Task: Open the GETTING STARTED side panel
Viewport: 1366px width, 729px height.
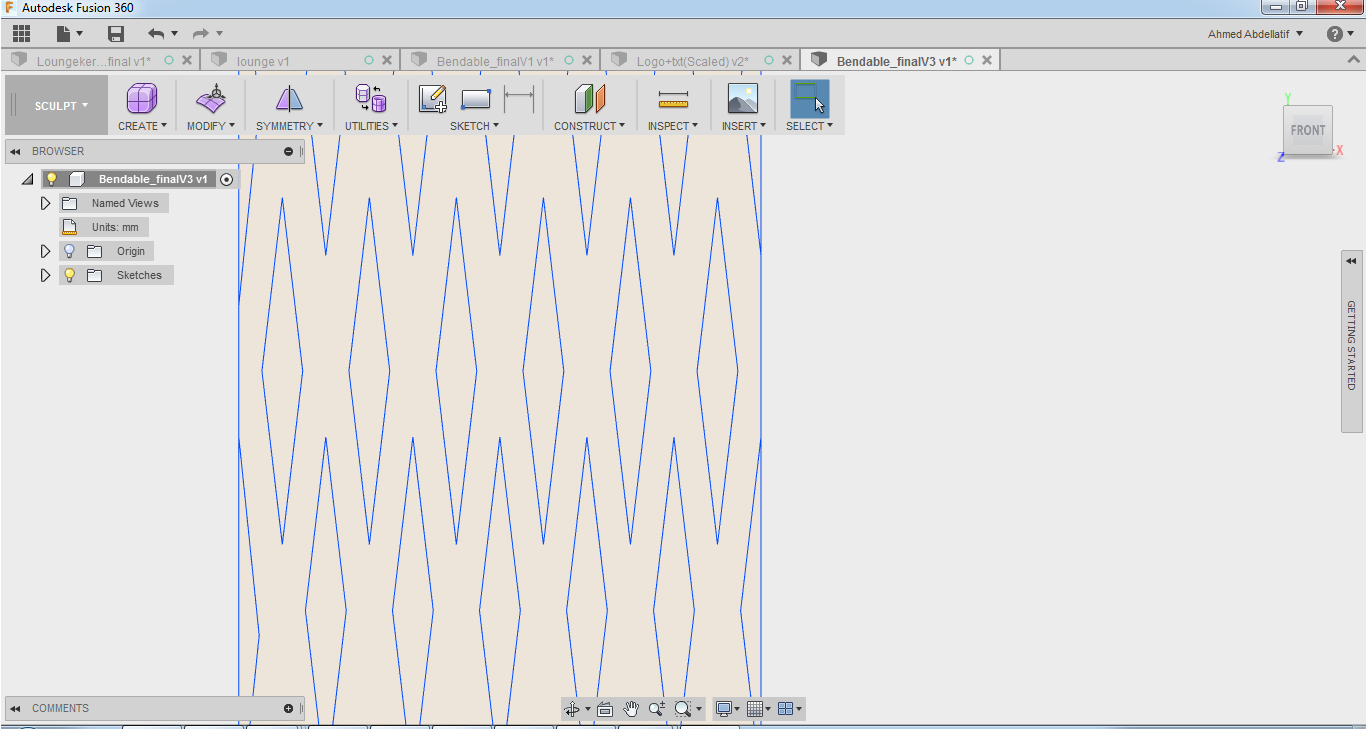Action: 1352,341
